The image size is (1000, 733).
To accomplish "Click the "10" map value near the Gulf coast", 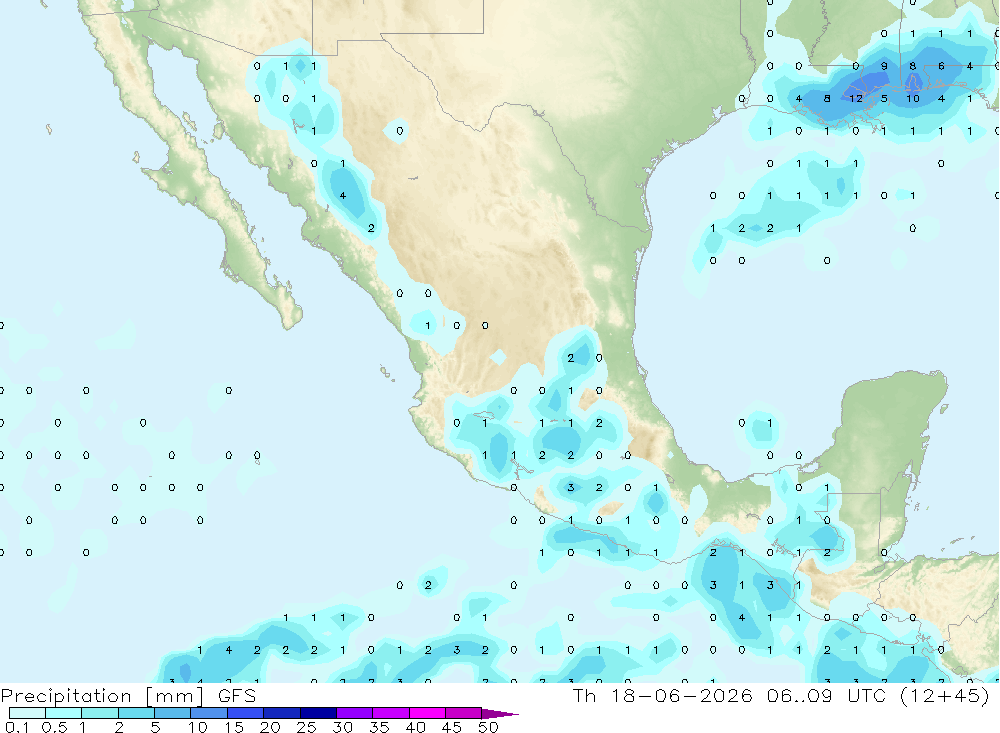I will coord(913,99).
